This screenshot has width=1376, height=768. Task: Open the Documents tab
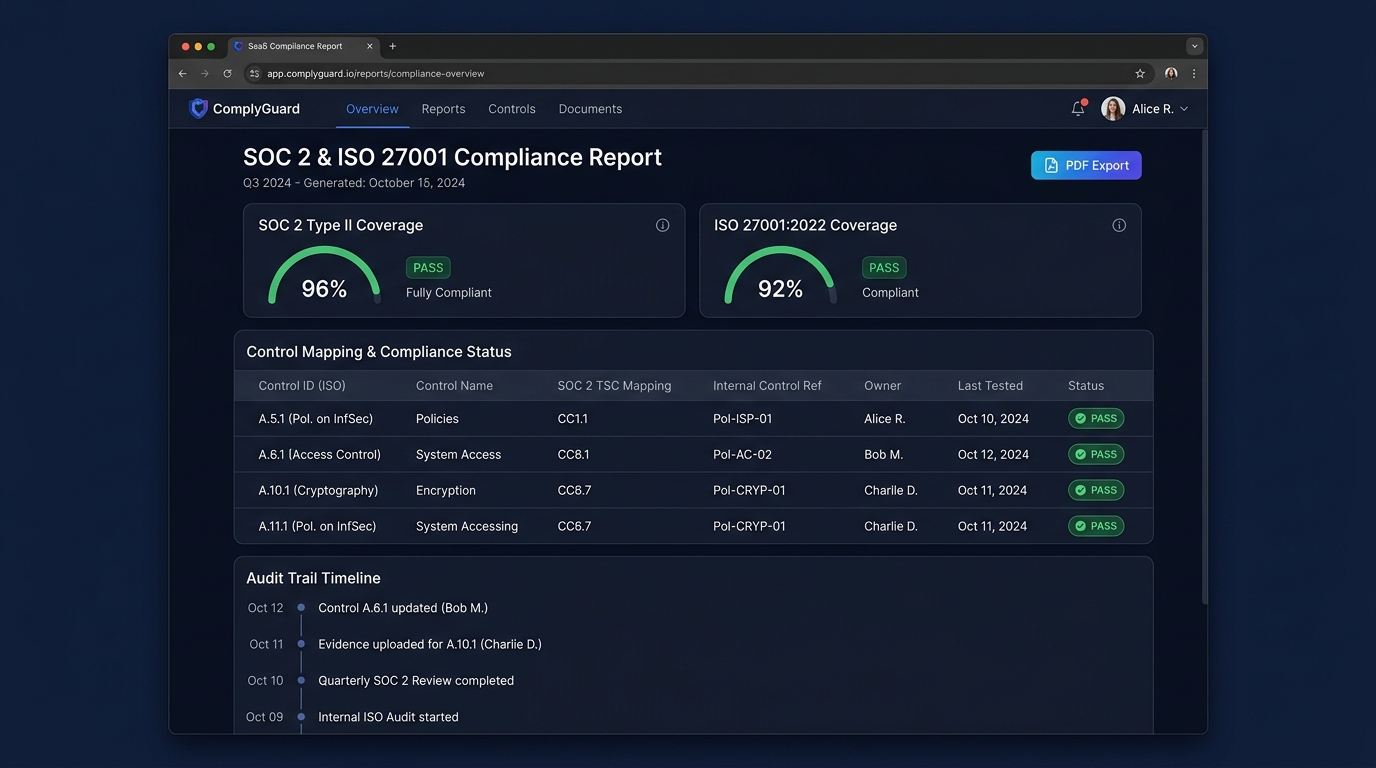point(590,108)
